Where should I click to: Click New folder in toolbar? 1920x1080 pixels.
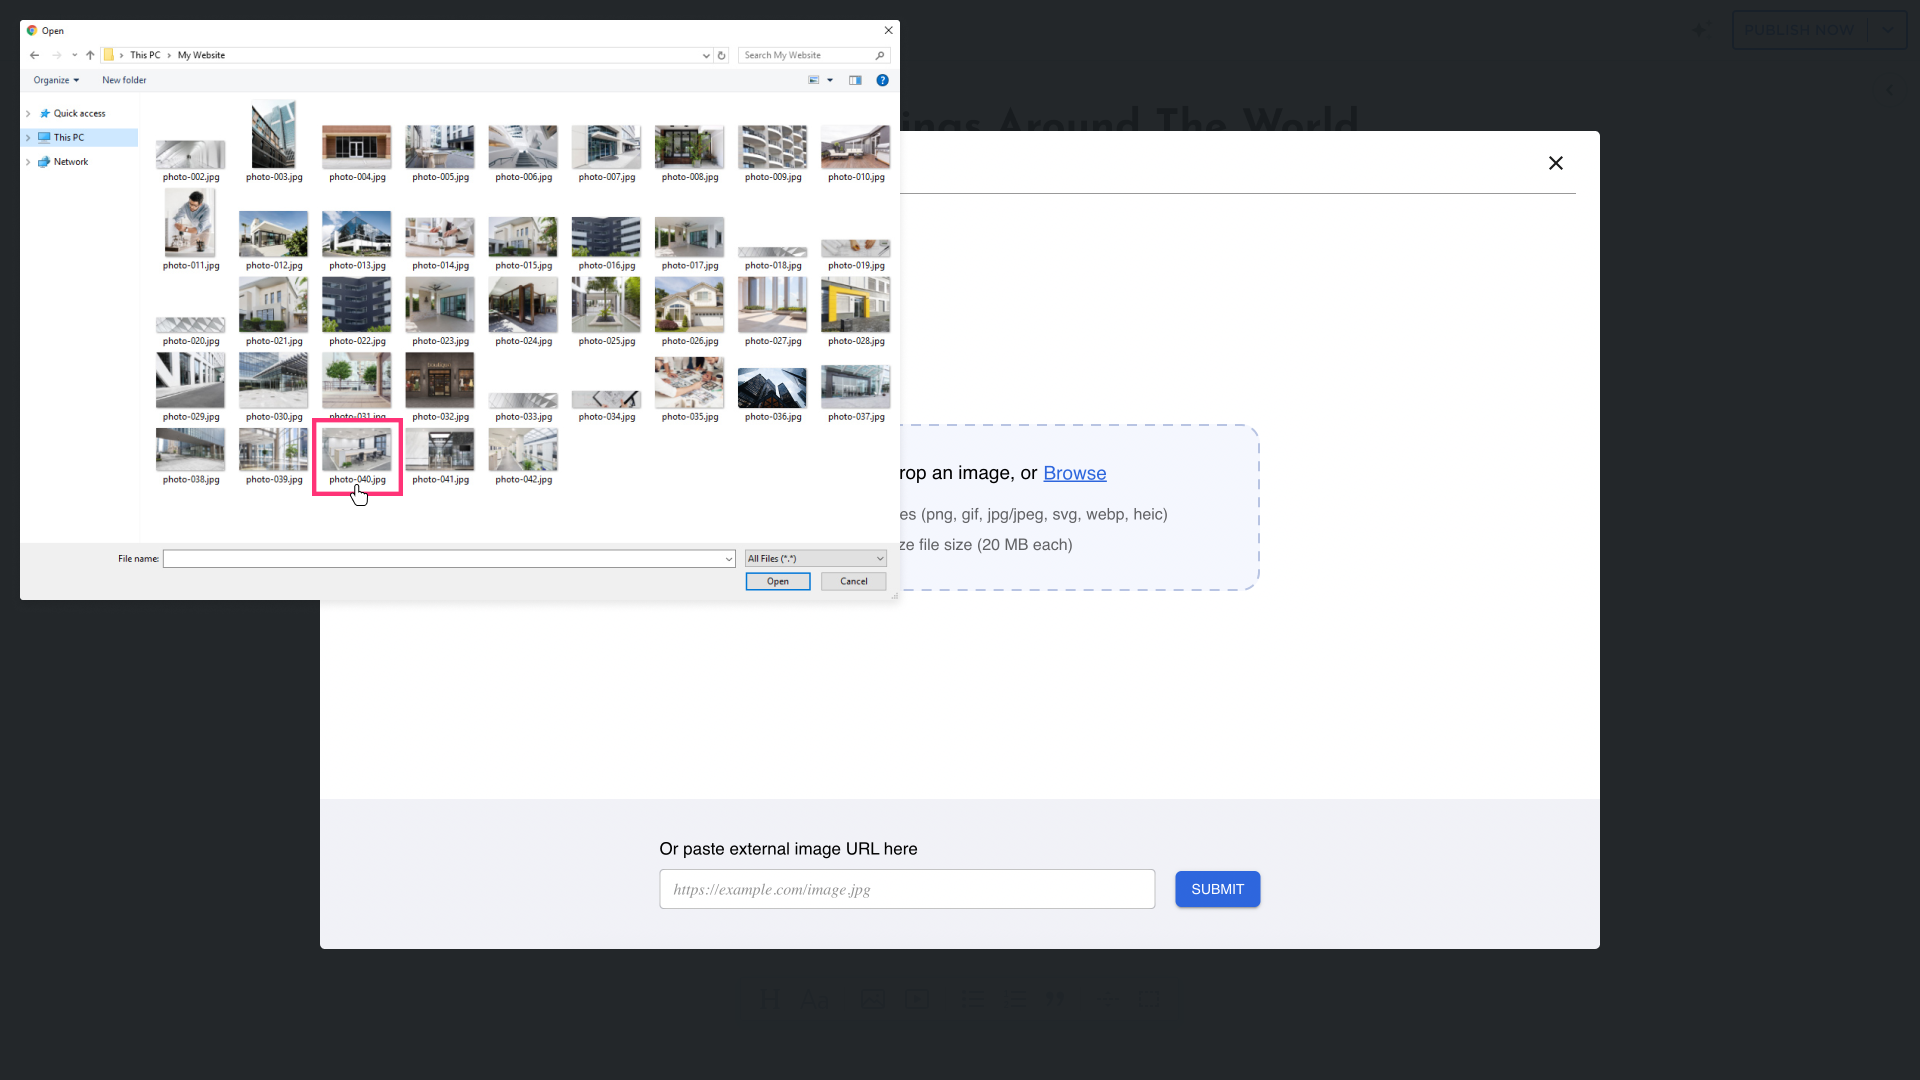coord(124,81)
